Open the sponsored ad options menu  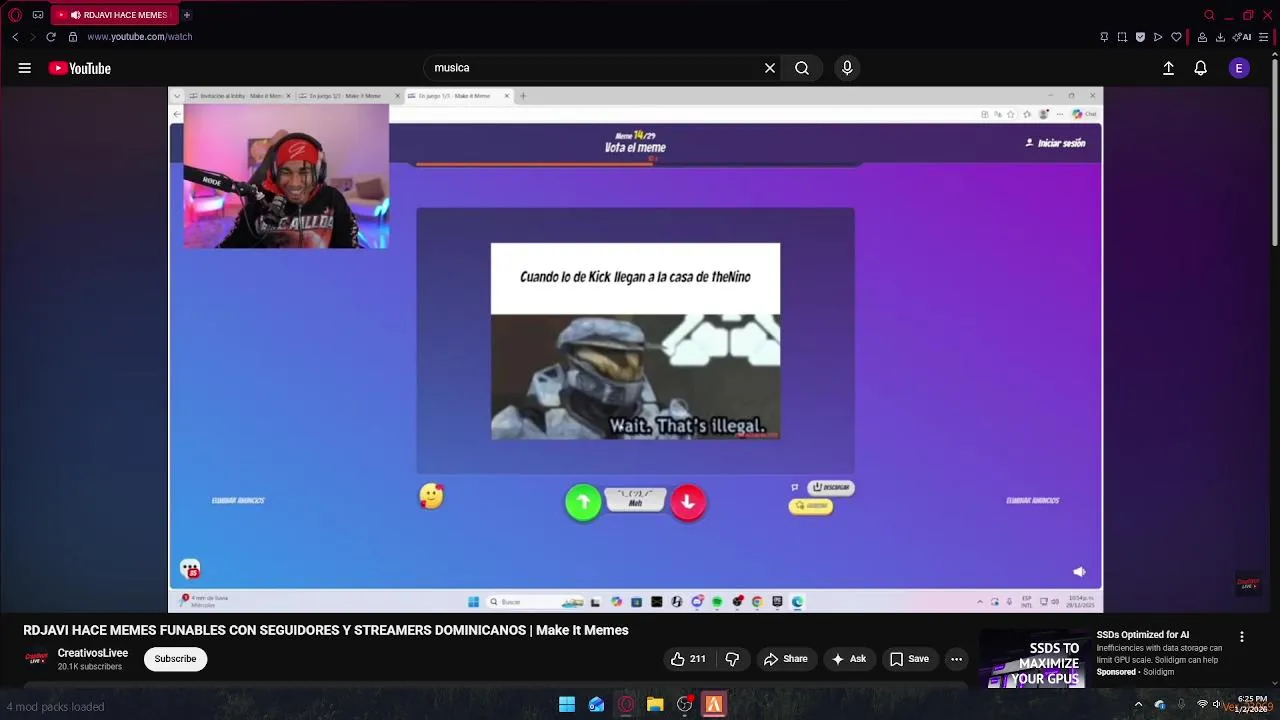[1242, 637]
